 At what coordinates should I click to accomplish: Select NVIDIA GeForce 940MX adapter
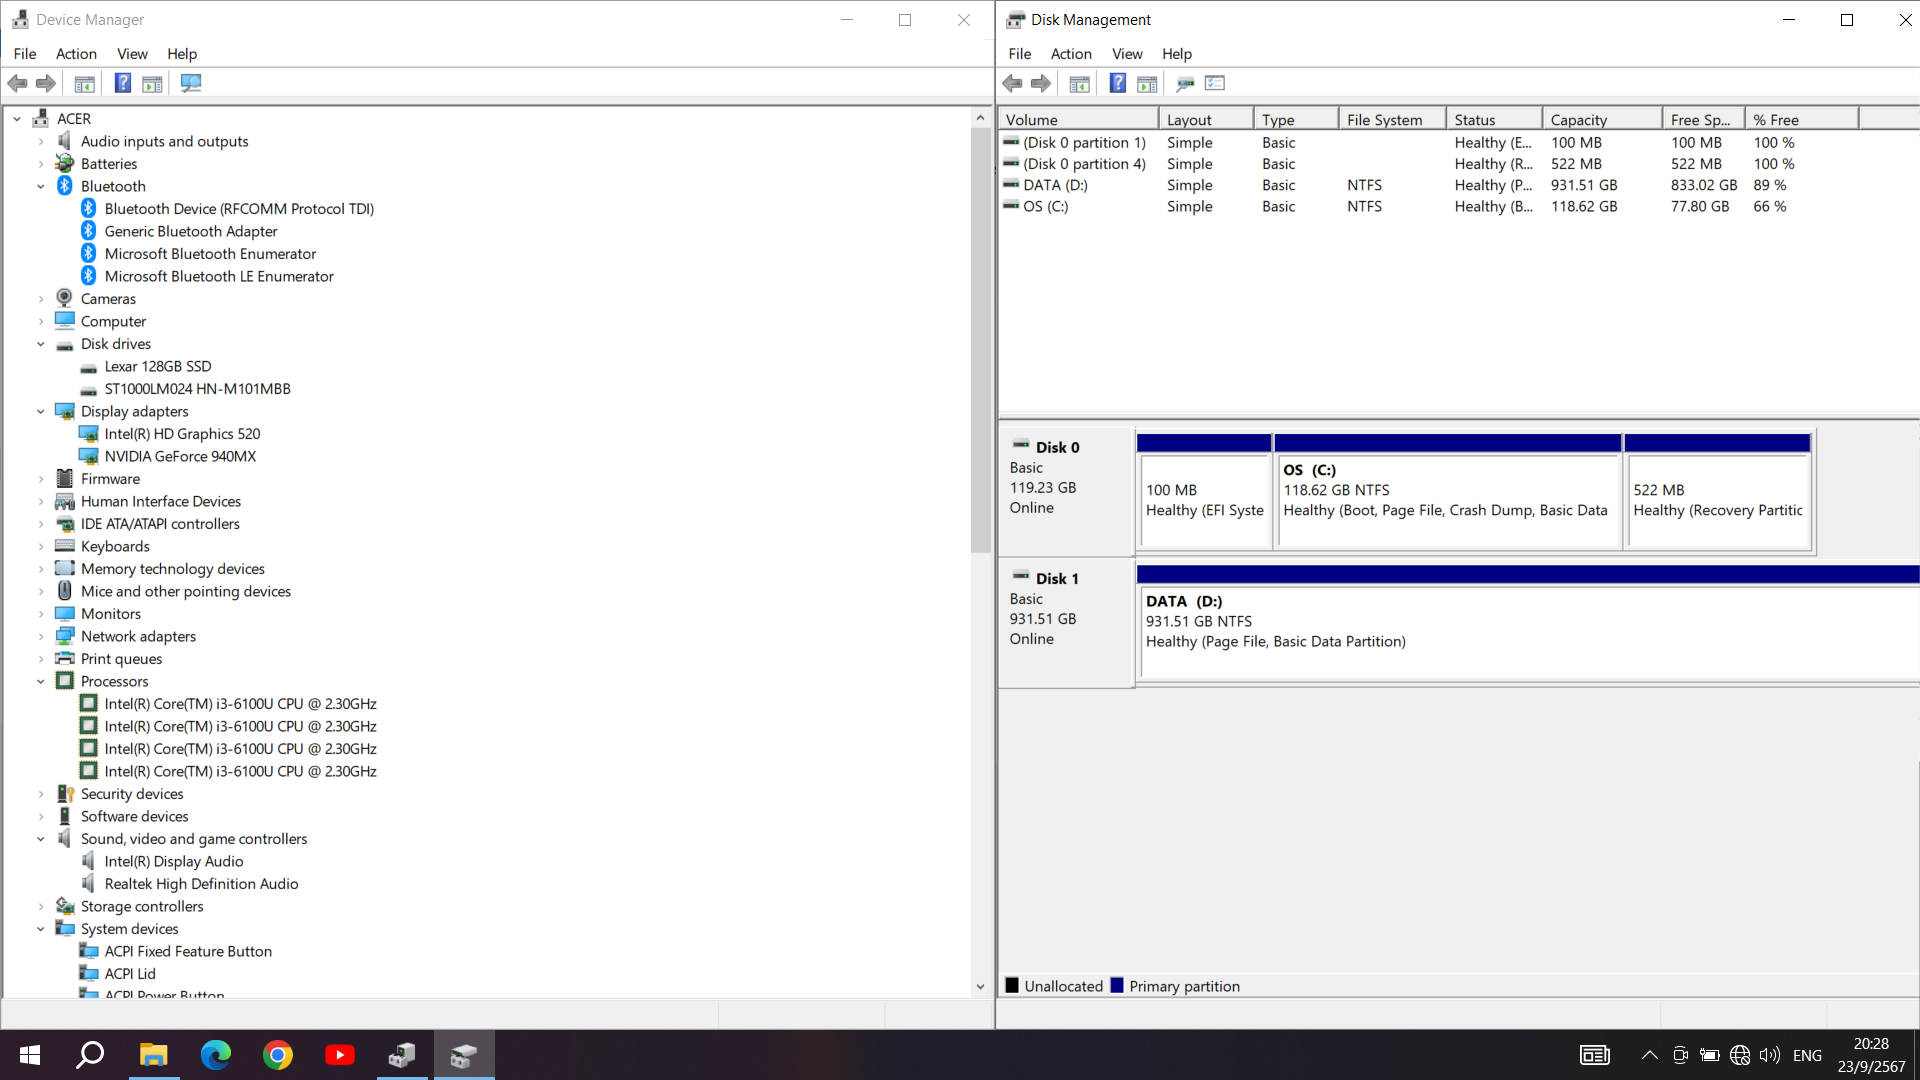pyautogui.click(x=180, y=456)
